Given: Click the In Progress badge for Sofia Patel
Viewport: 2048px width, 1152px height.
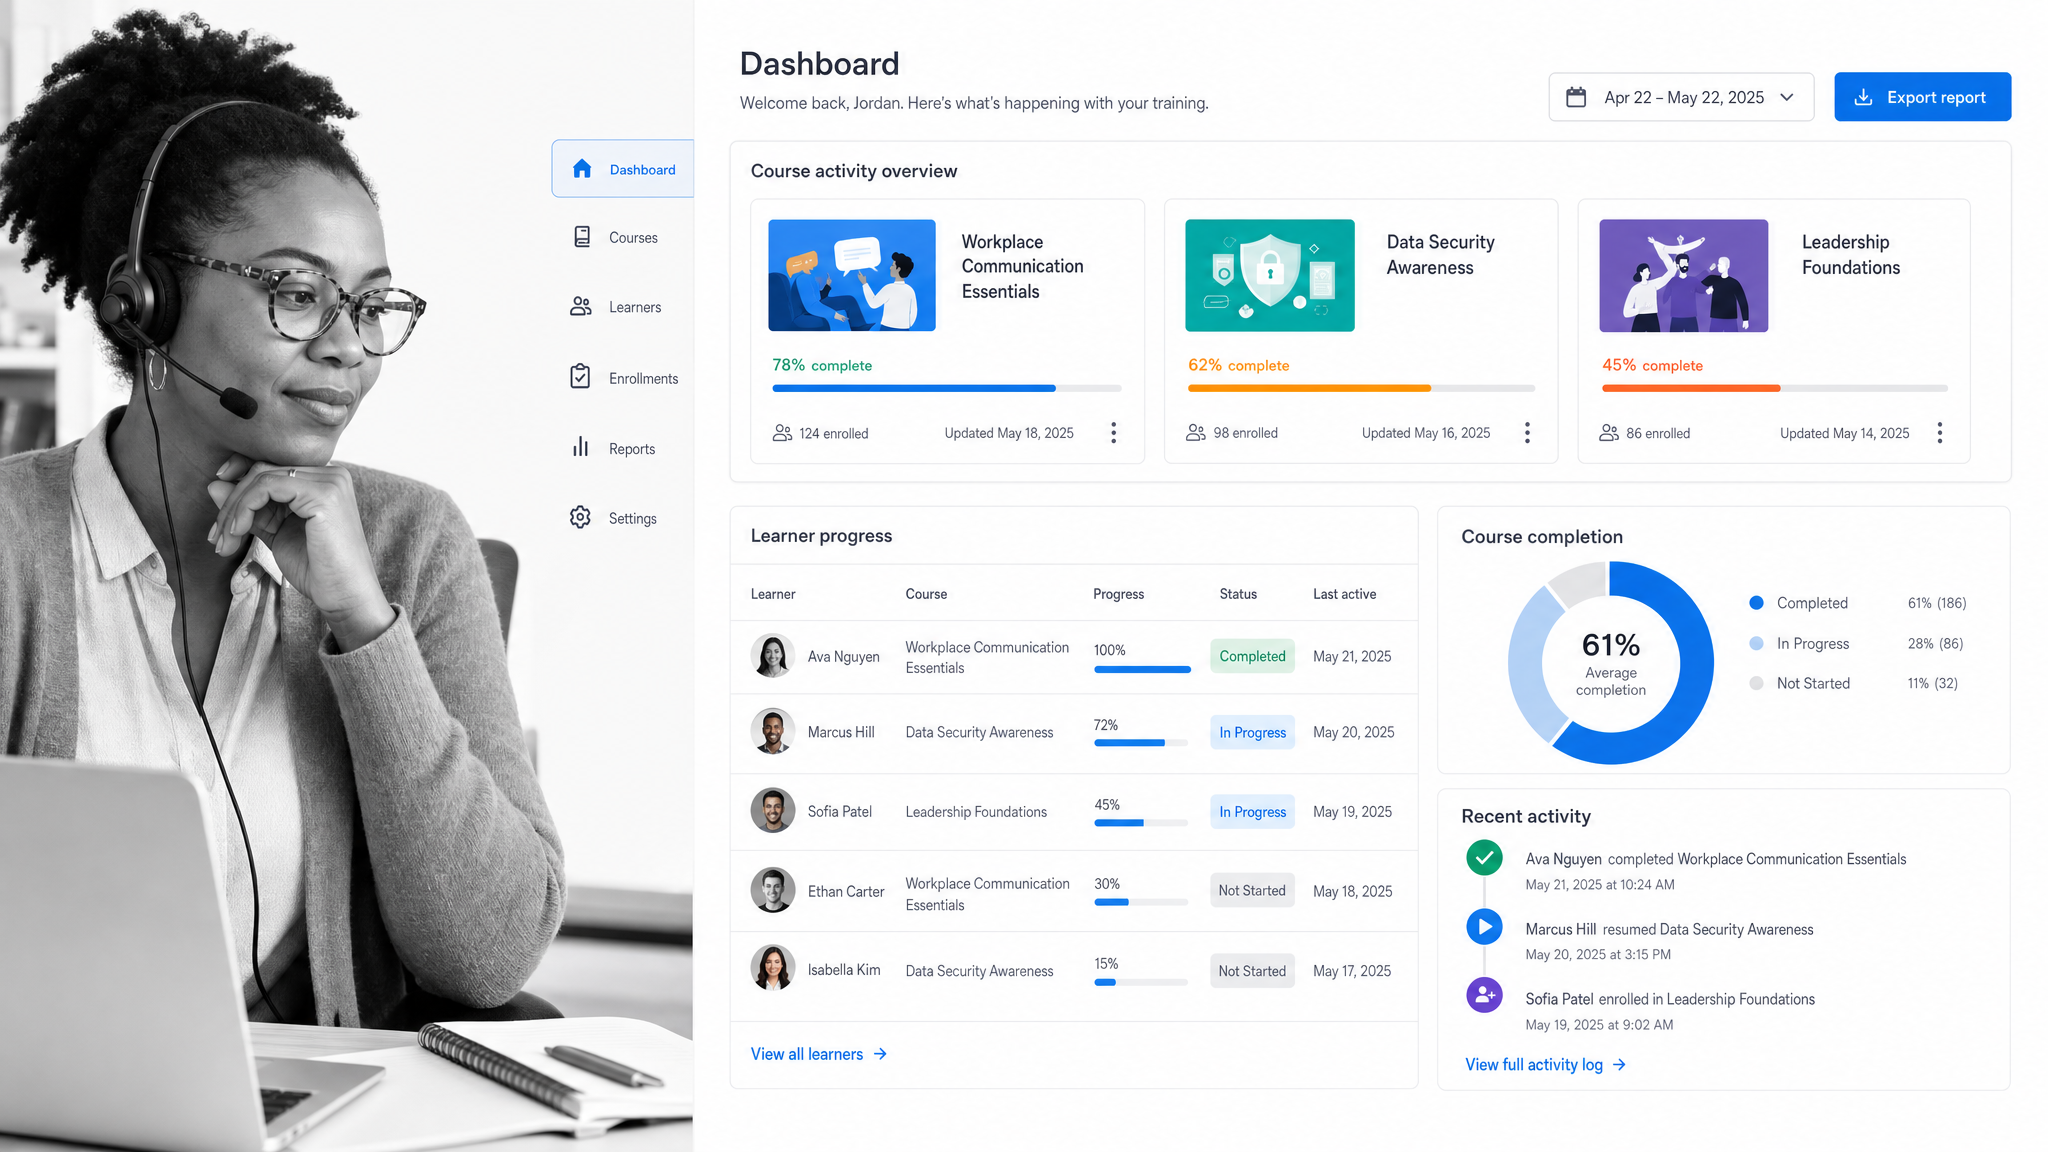Looking at the screenshot, I should [x=1252, y=811].
